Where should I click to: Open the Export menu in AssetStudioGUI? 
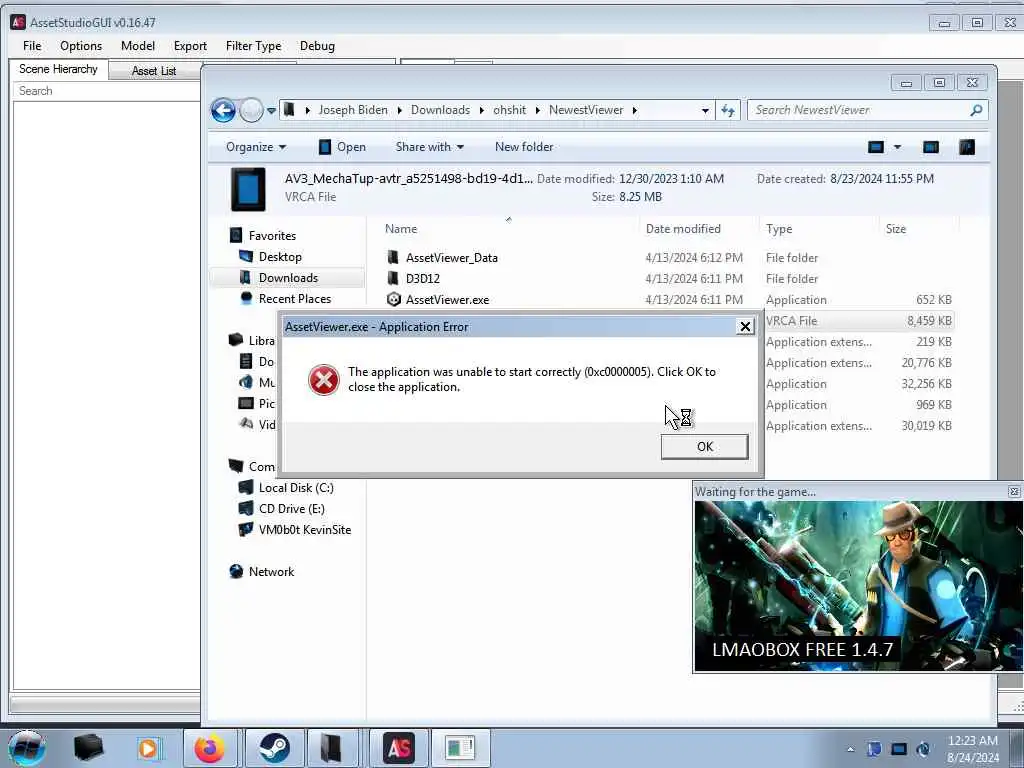click(190, 46)
